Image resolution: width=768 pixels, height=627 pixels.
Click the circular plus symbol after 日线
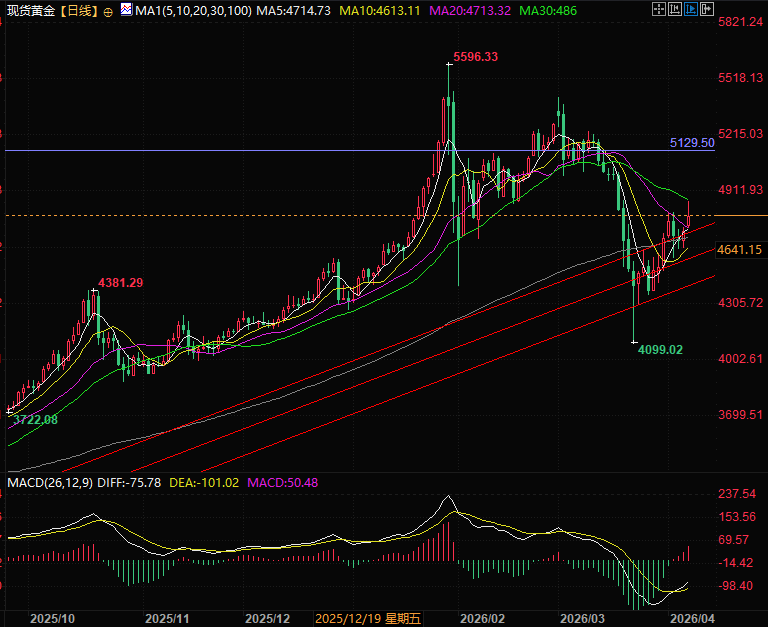[108, 12]
